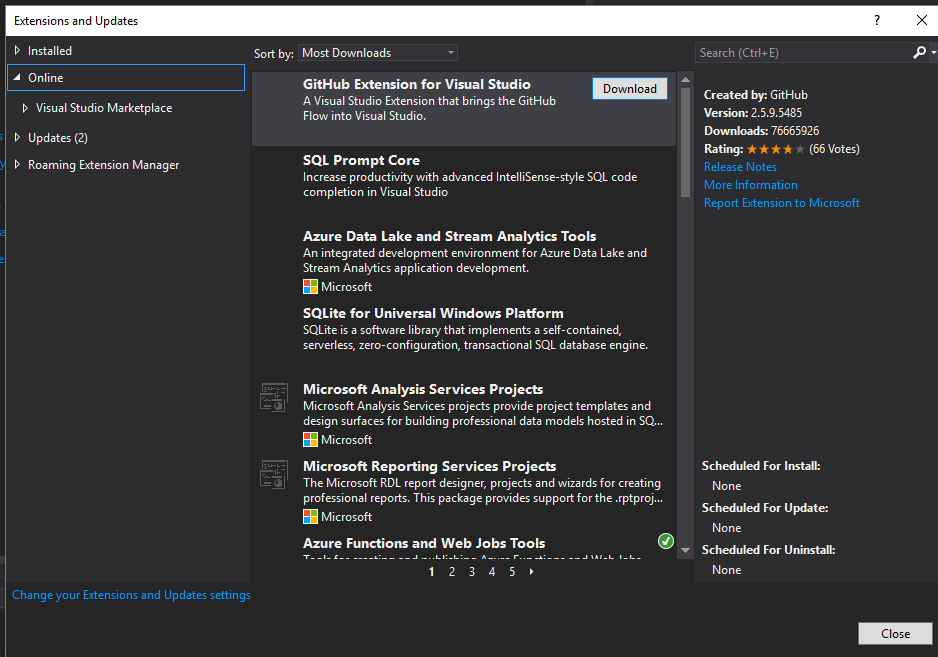
Task: Click Microsoft Analysis Services Projects extension icon
Action: [x=274, y=397]
